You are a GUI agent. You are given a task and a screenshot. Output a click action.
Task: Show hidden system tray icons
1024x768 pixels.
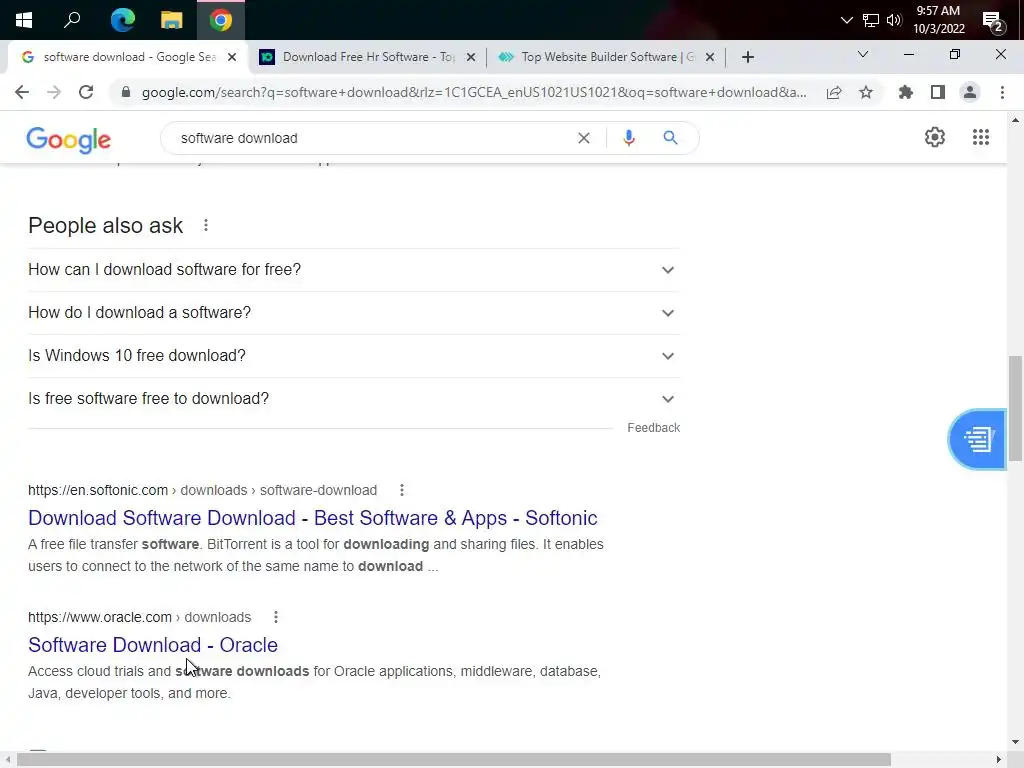coord(846,20)
